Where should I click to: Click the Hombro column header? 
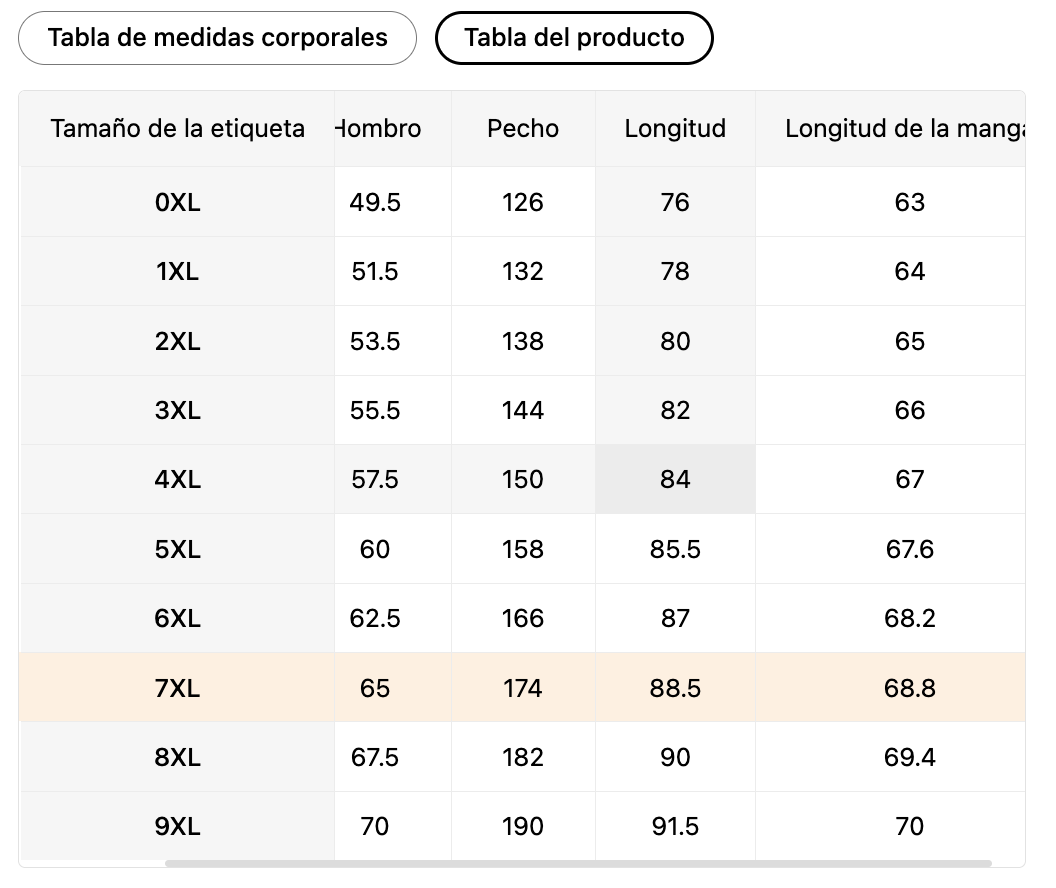pos(380,129)
